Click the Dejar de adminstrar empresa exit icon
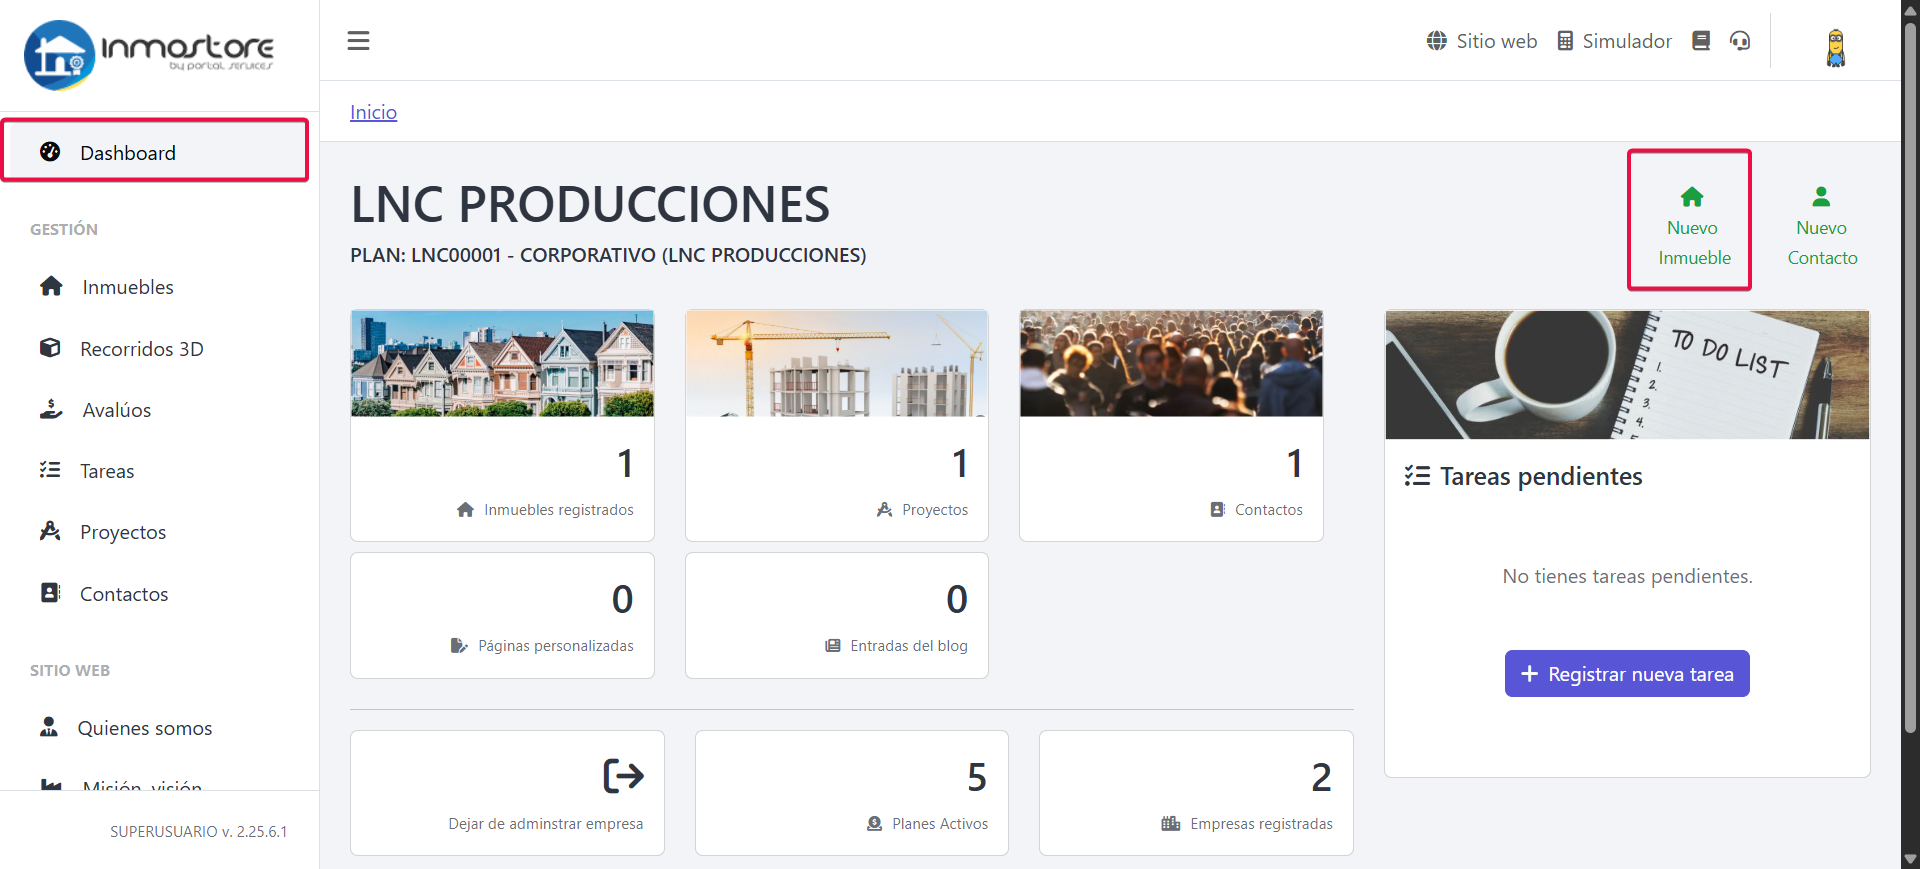This screenshot has width=1920, height=869. (x=623, y=776)
